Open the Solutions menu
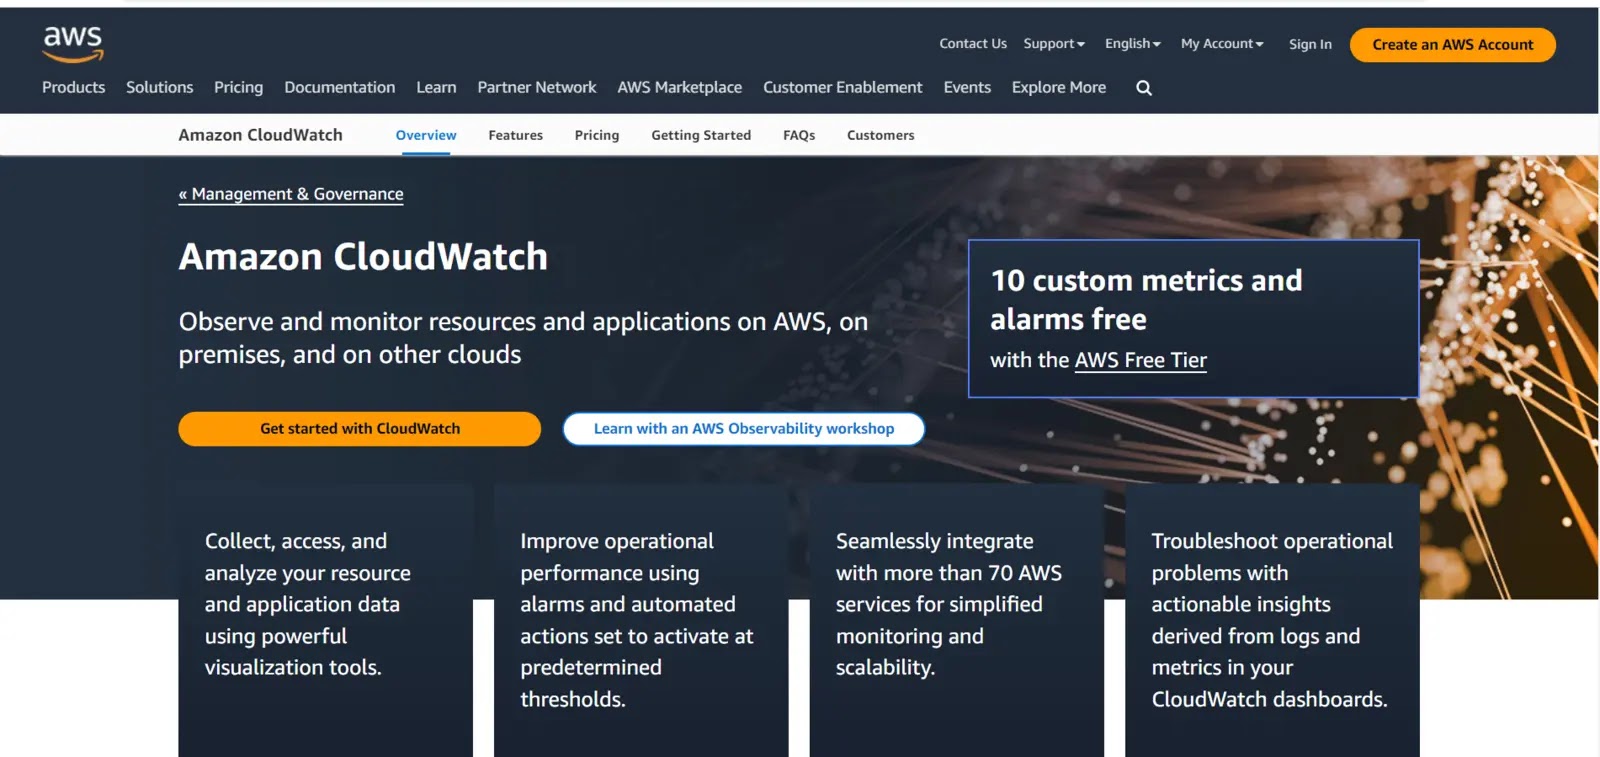This screenshot has width=1600, height=757. coord(159,87)
